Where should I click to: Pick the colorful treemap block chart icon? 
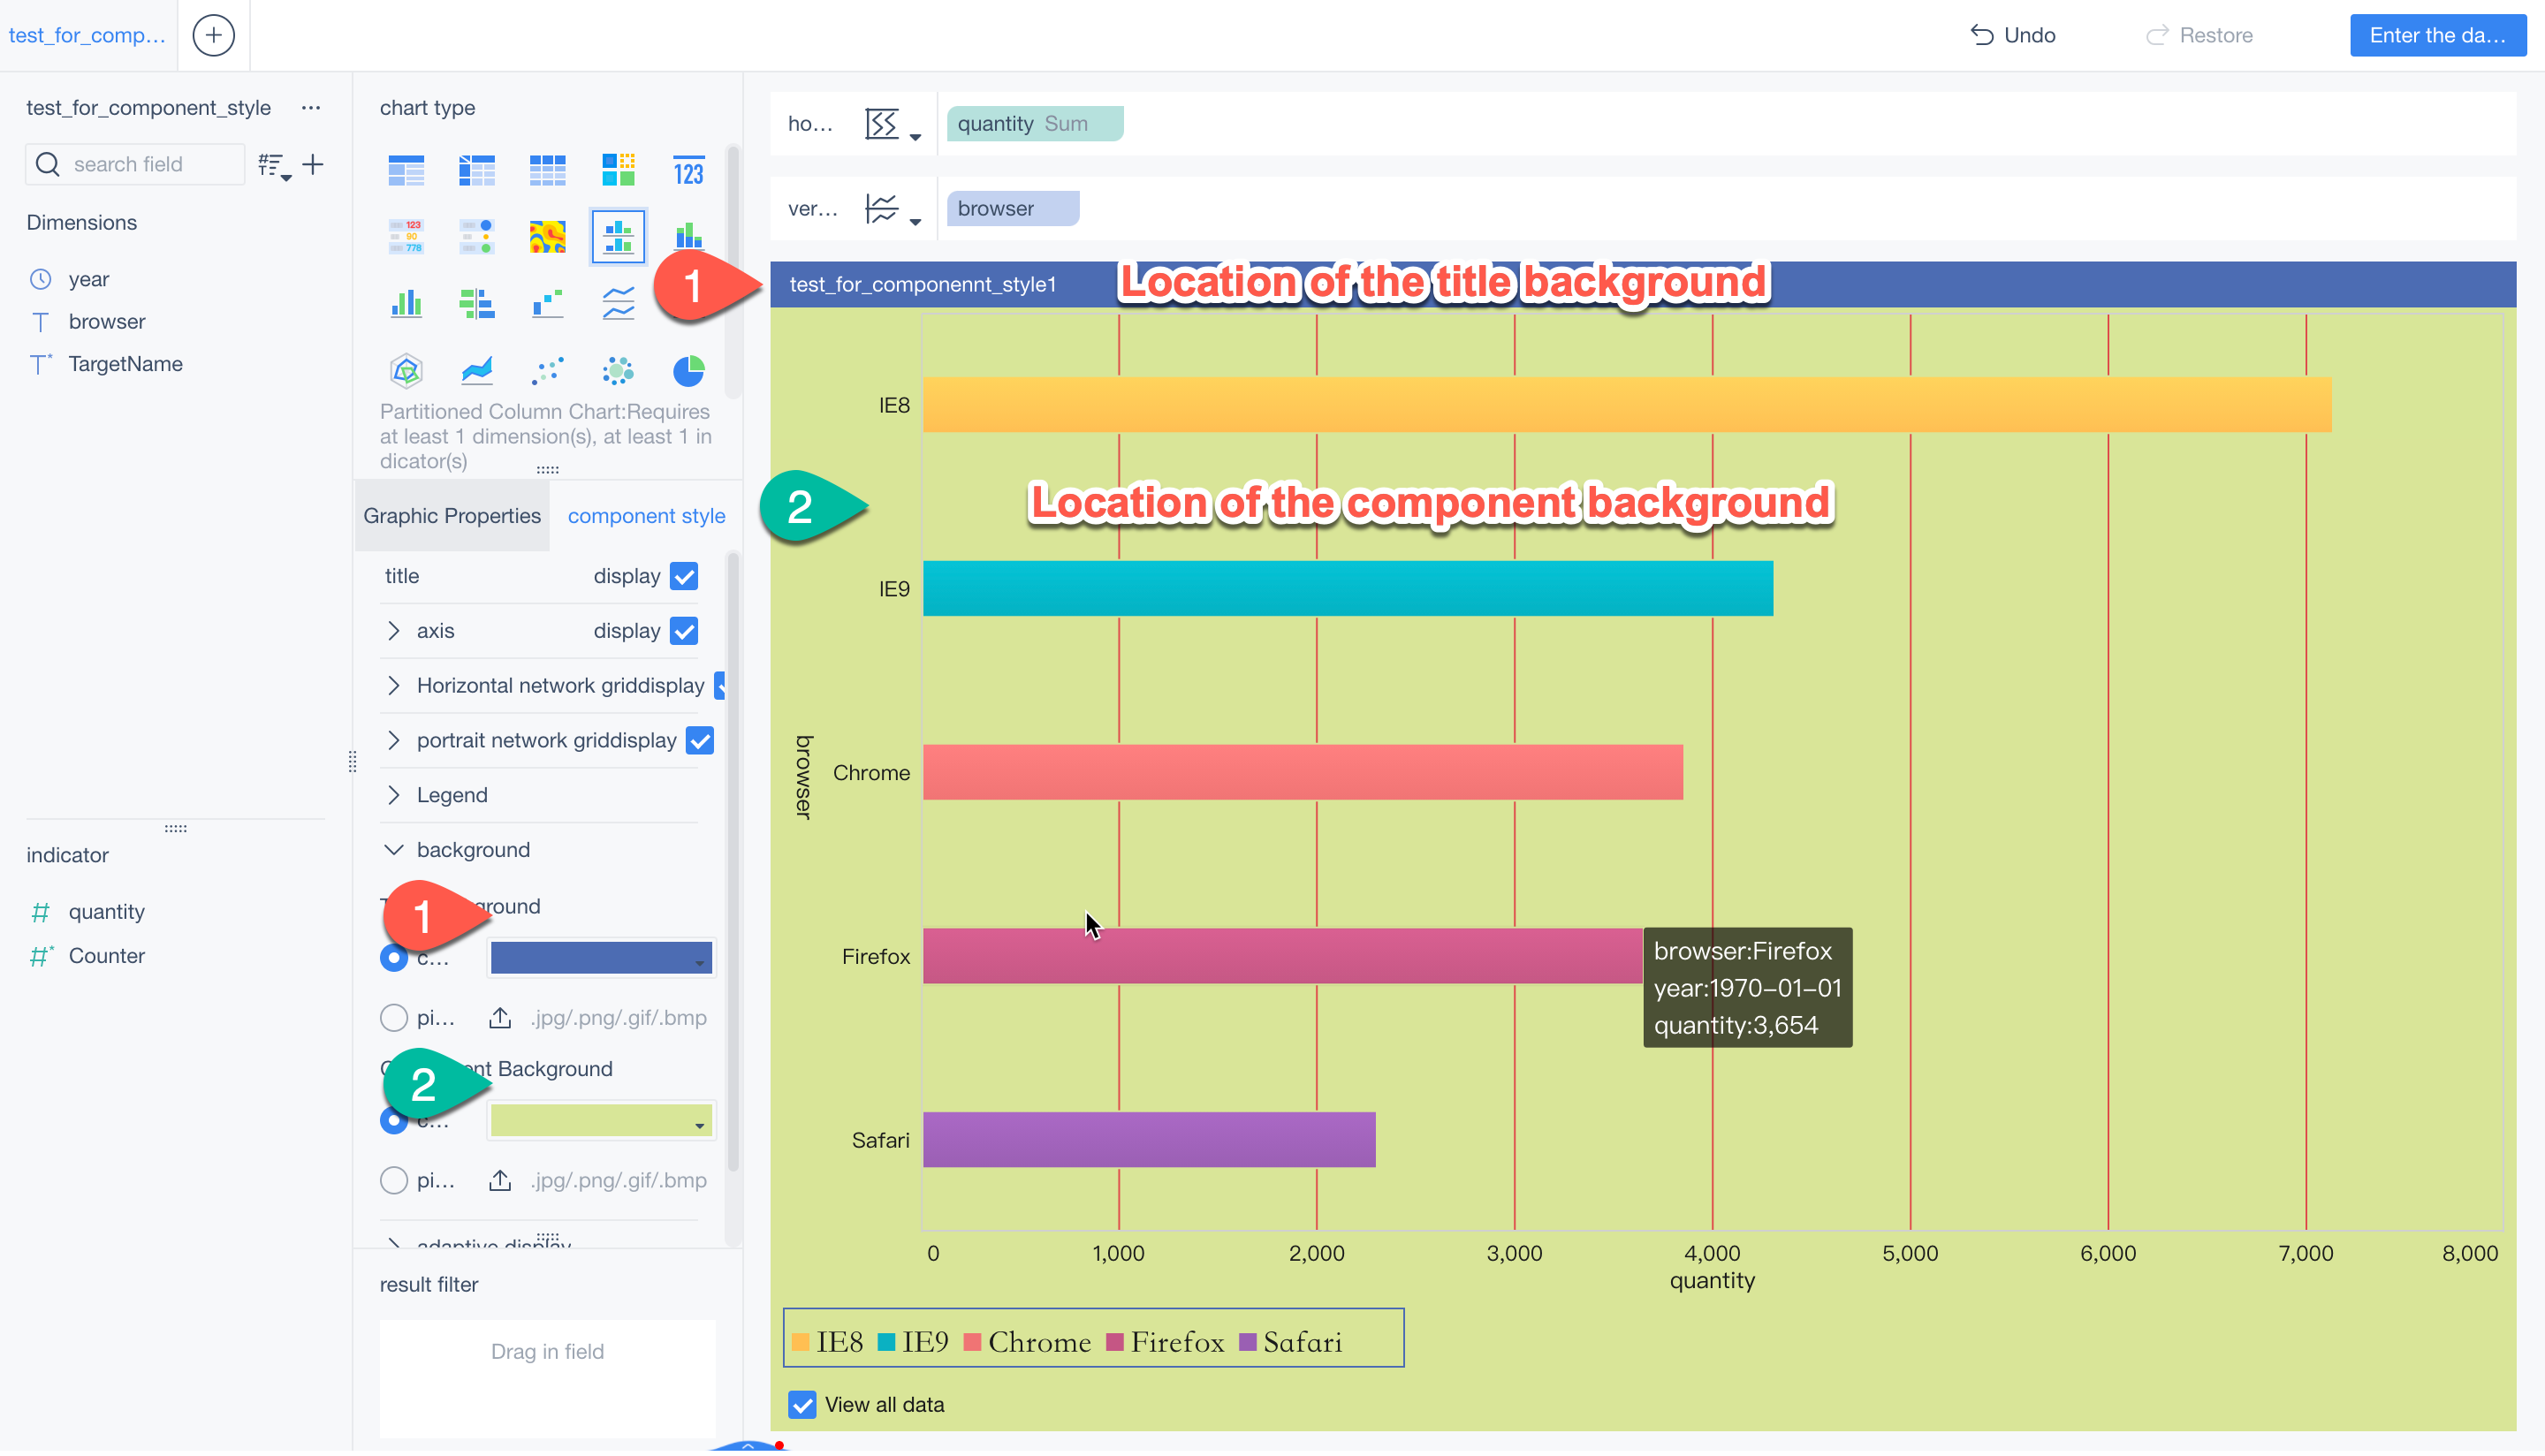pyautogui.click(x=618, y=171)
